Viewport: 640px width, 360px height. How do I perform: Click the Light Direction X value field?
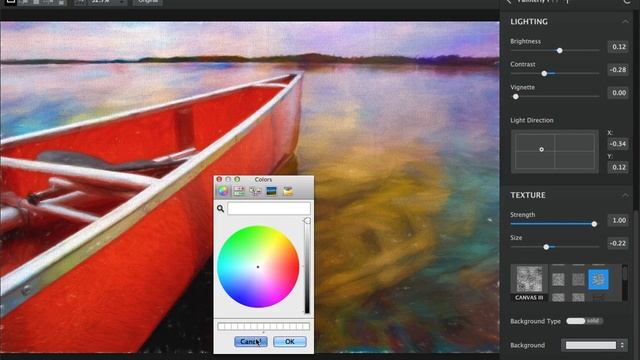pyautogui.click(x=618, y=144)
